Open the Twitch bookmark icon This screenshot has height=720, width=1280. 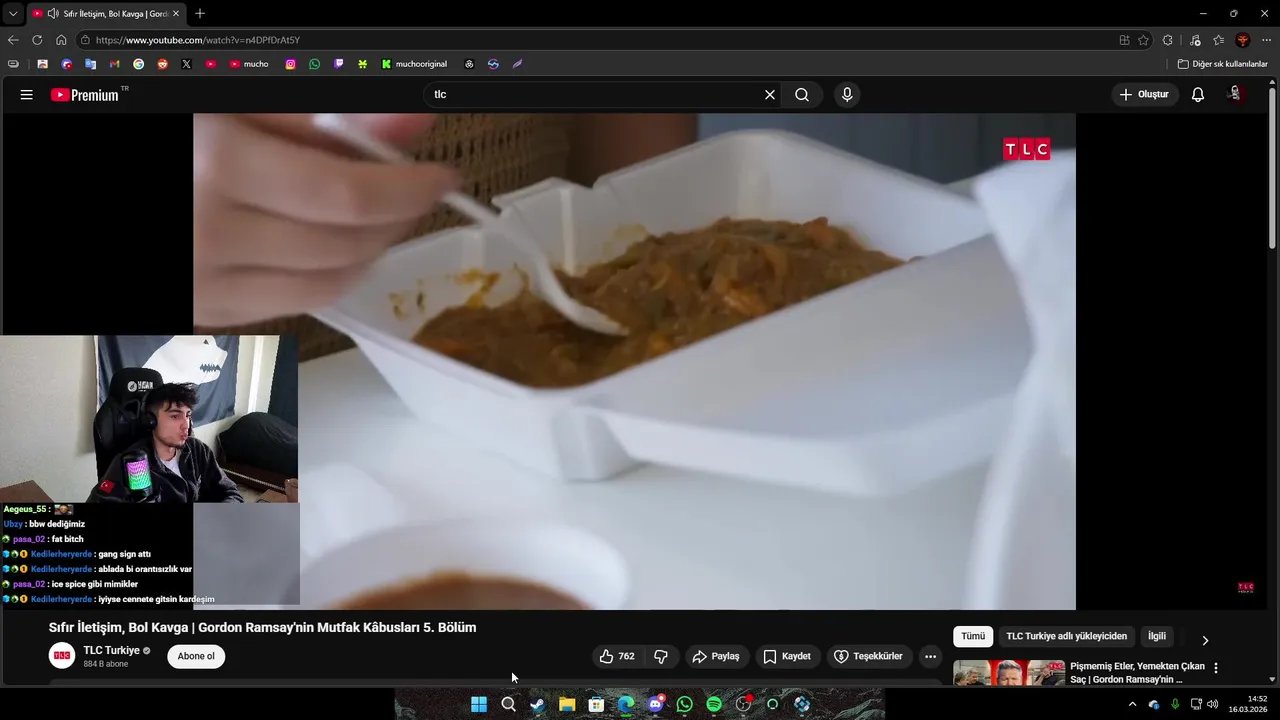point(339,64)
